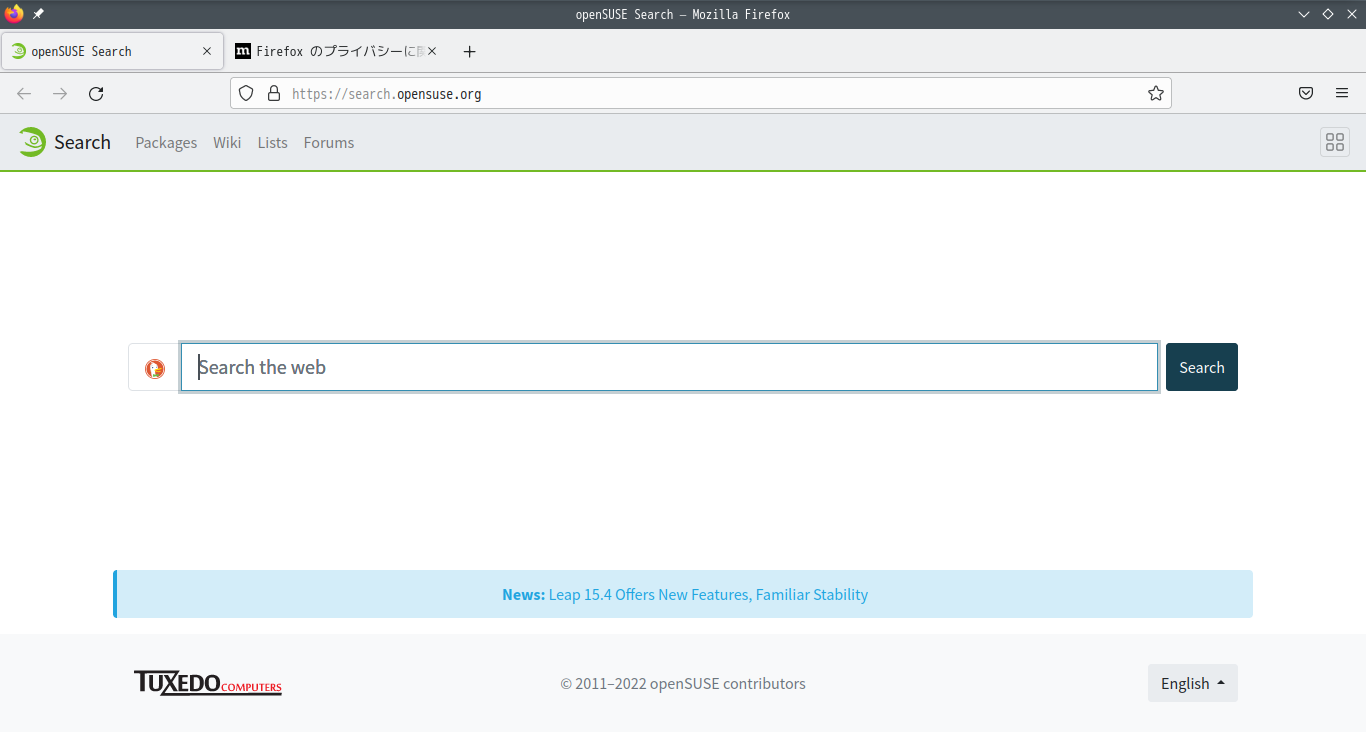Open the openSUSE apps grid menu
Screen dimensions: 1366x732
click(x=1334, y=142)
